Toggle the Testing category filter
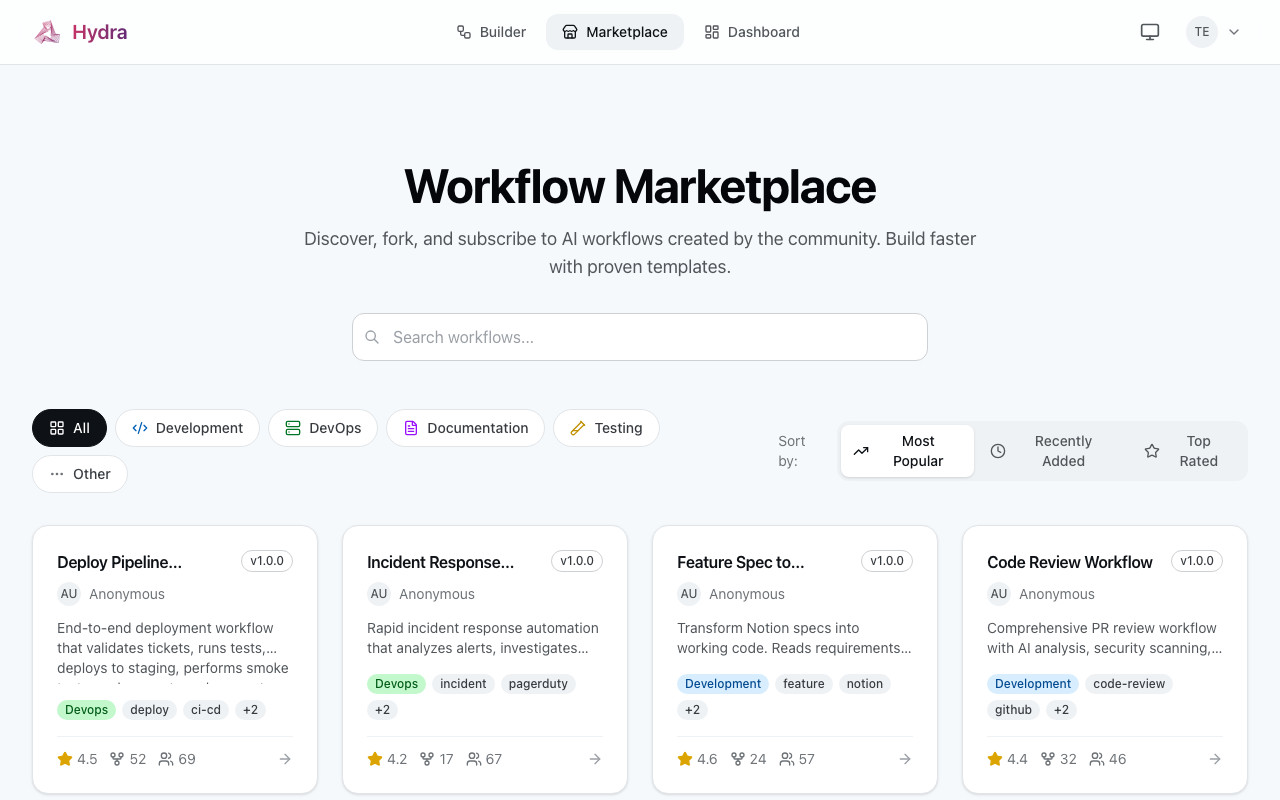This screenshot has width=1280, height=800. point(606,428)
